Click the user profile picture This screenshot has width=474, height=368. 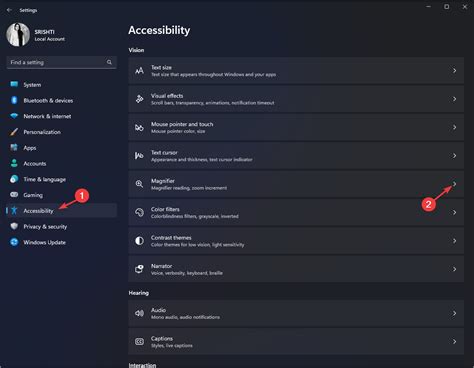coord(18,34)
